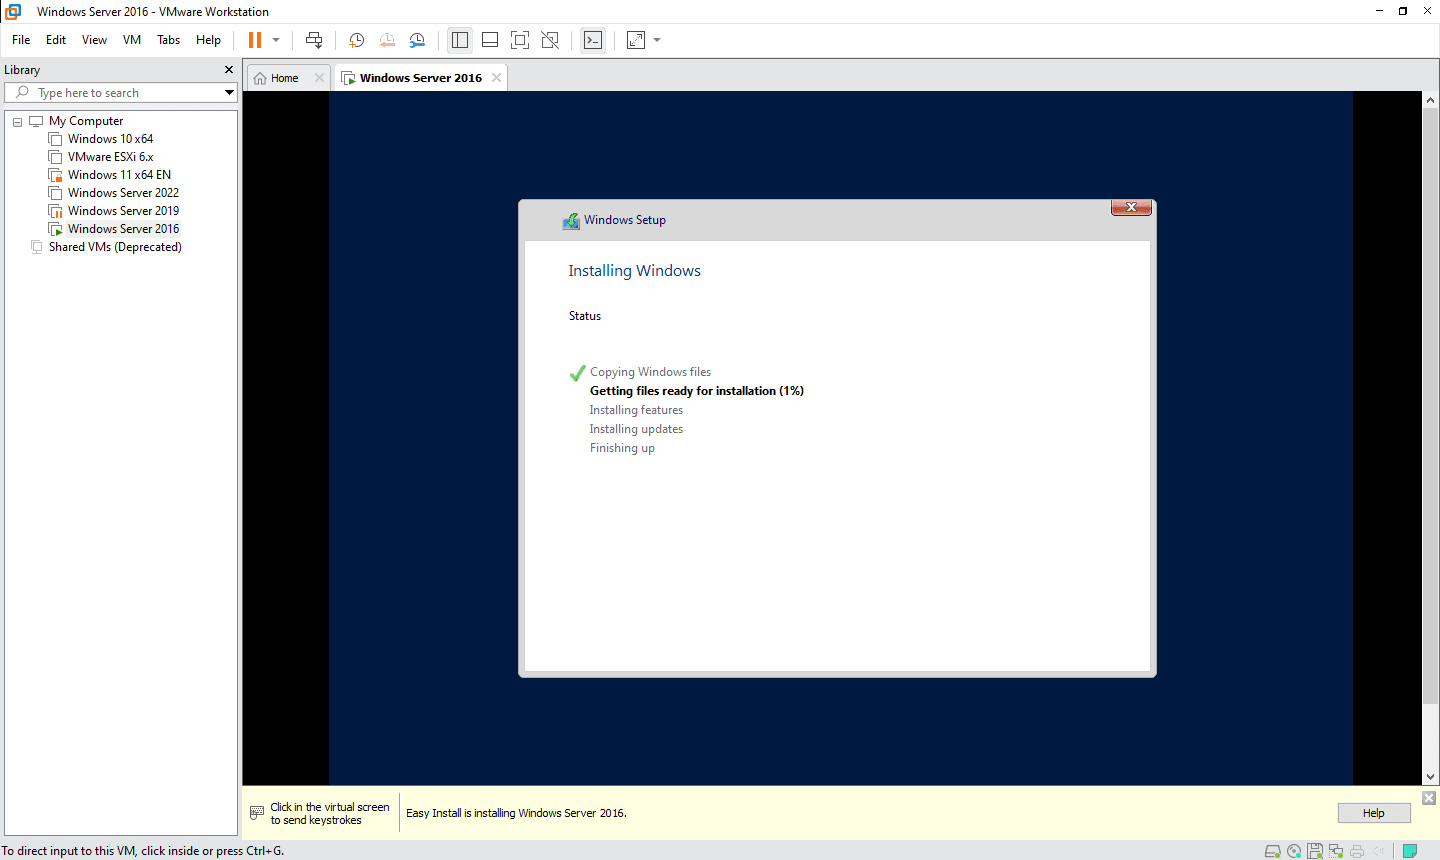Toggle the thumbnail bar view button
Screen dimensions: 1440x860
pyautogui.click(x=490, y=40)
